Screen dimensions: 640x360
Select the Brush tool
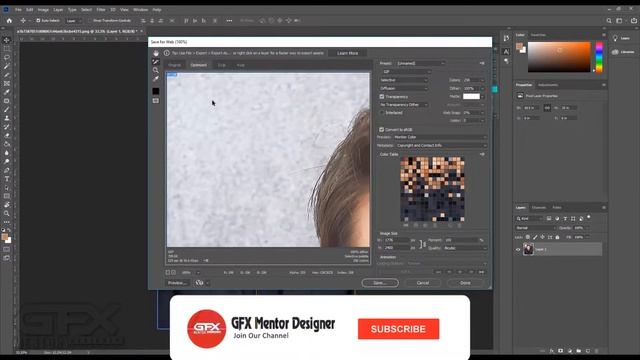(7, 109)
